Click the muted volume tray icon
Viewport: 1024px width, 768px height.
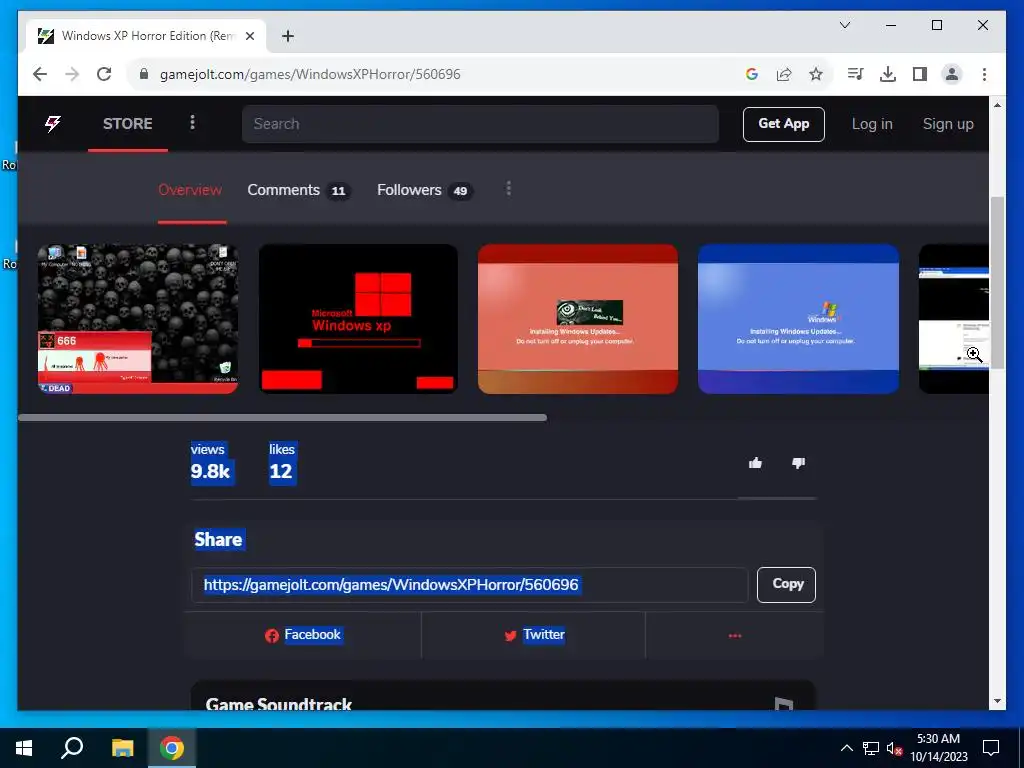894,748
